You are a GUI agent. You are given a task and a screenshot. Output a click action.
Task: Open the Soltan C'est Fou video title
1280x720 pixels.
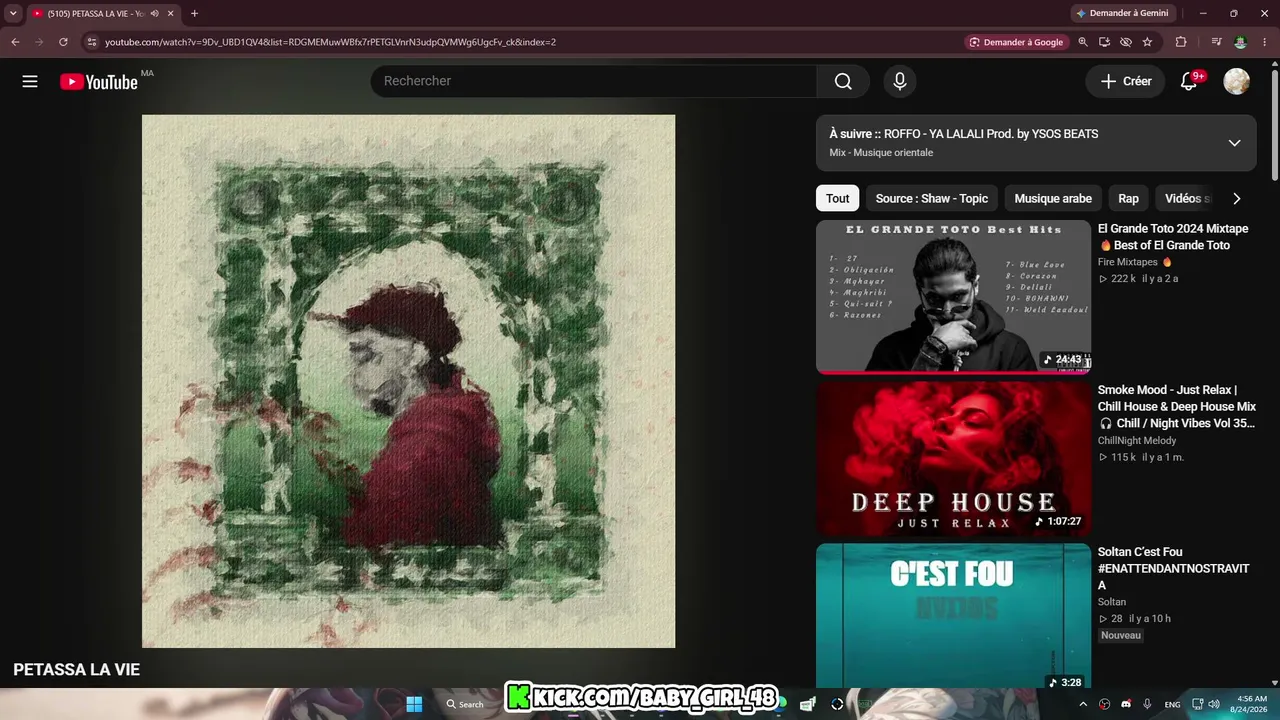click(x=1174, y=568)
